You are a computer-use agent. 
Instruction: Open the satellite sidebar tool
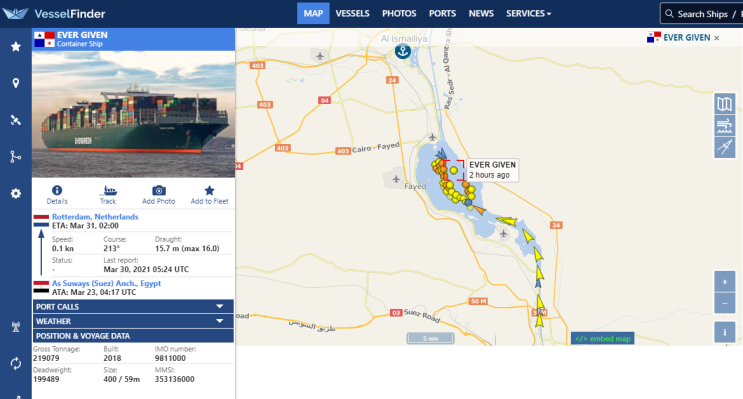tap(16, 120)
